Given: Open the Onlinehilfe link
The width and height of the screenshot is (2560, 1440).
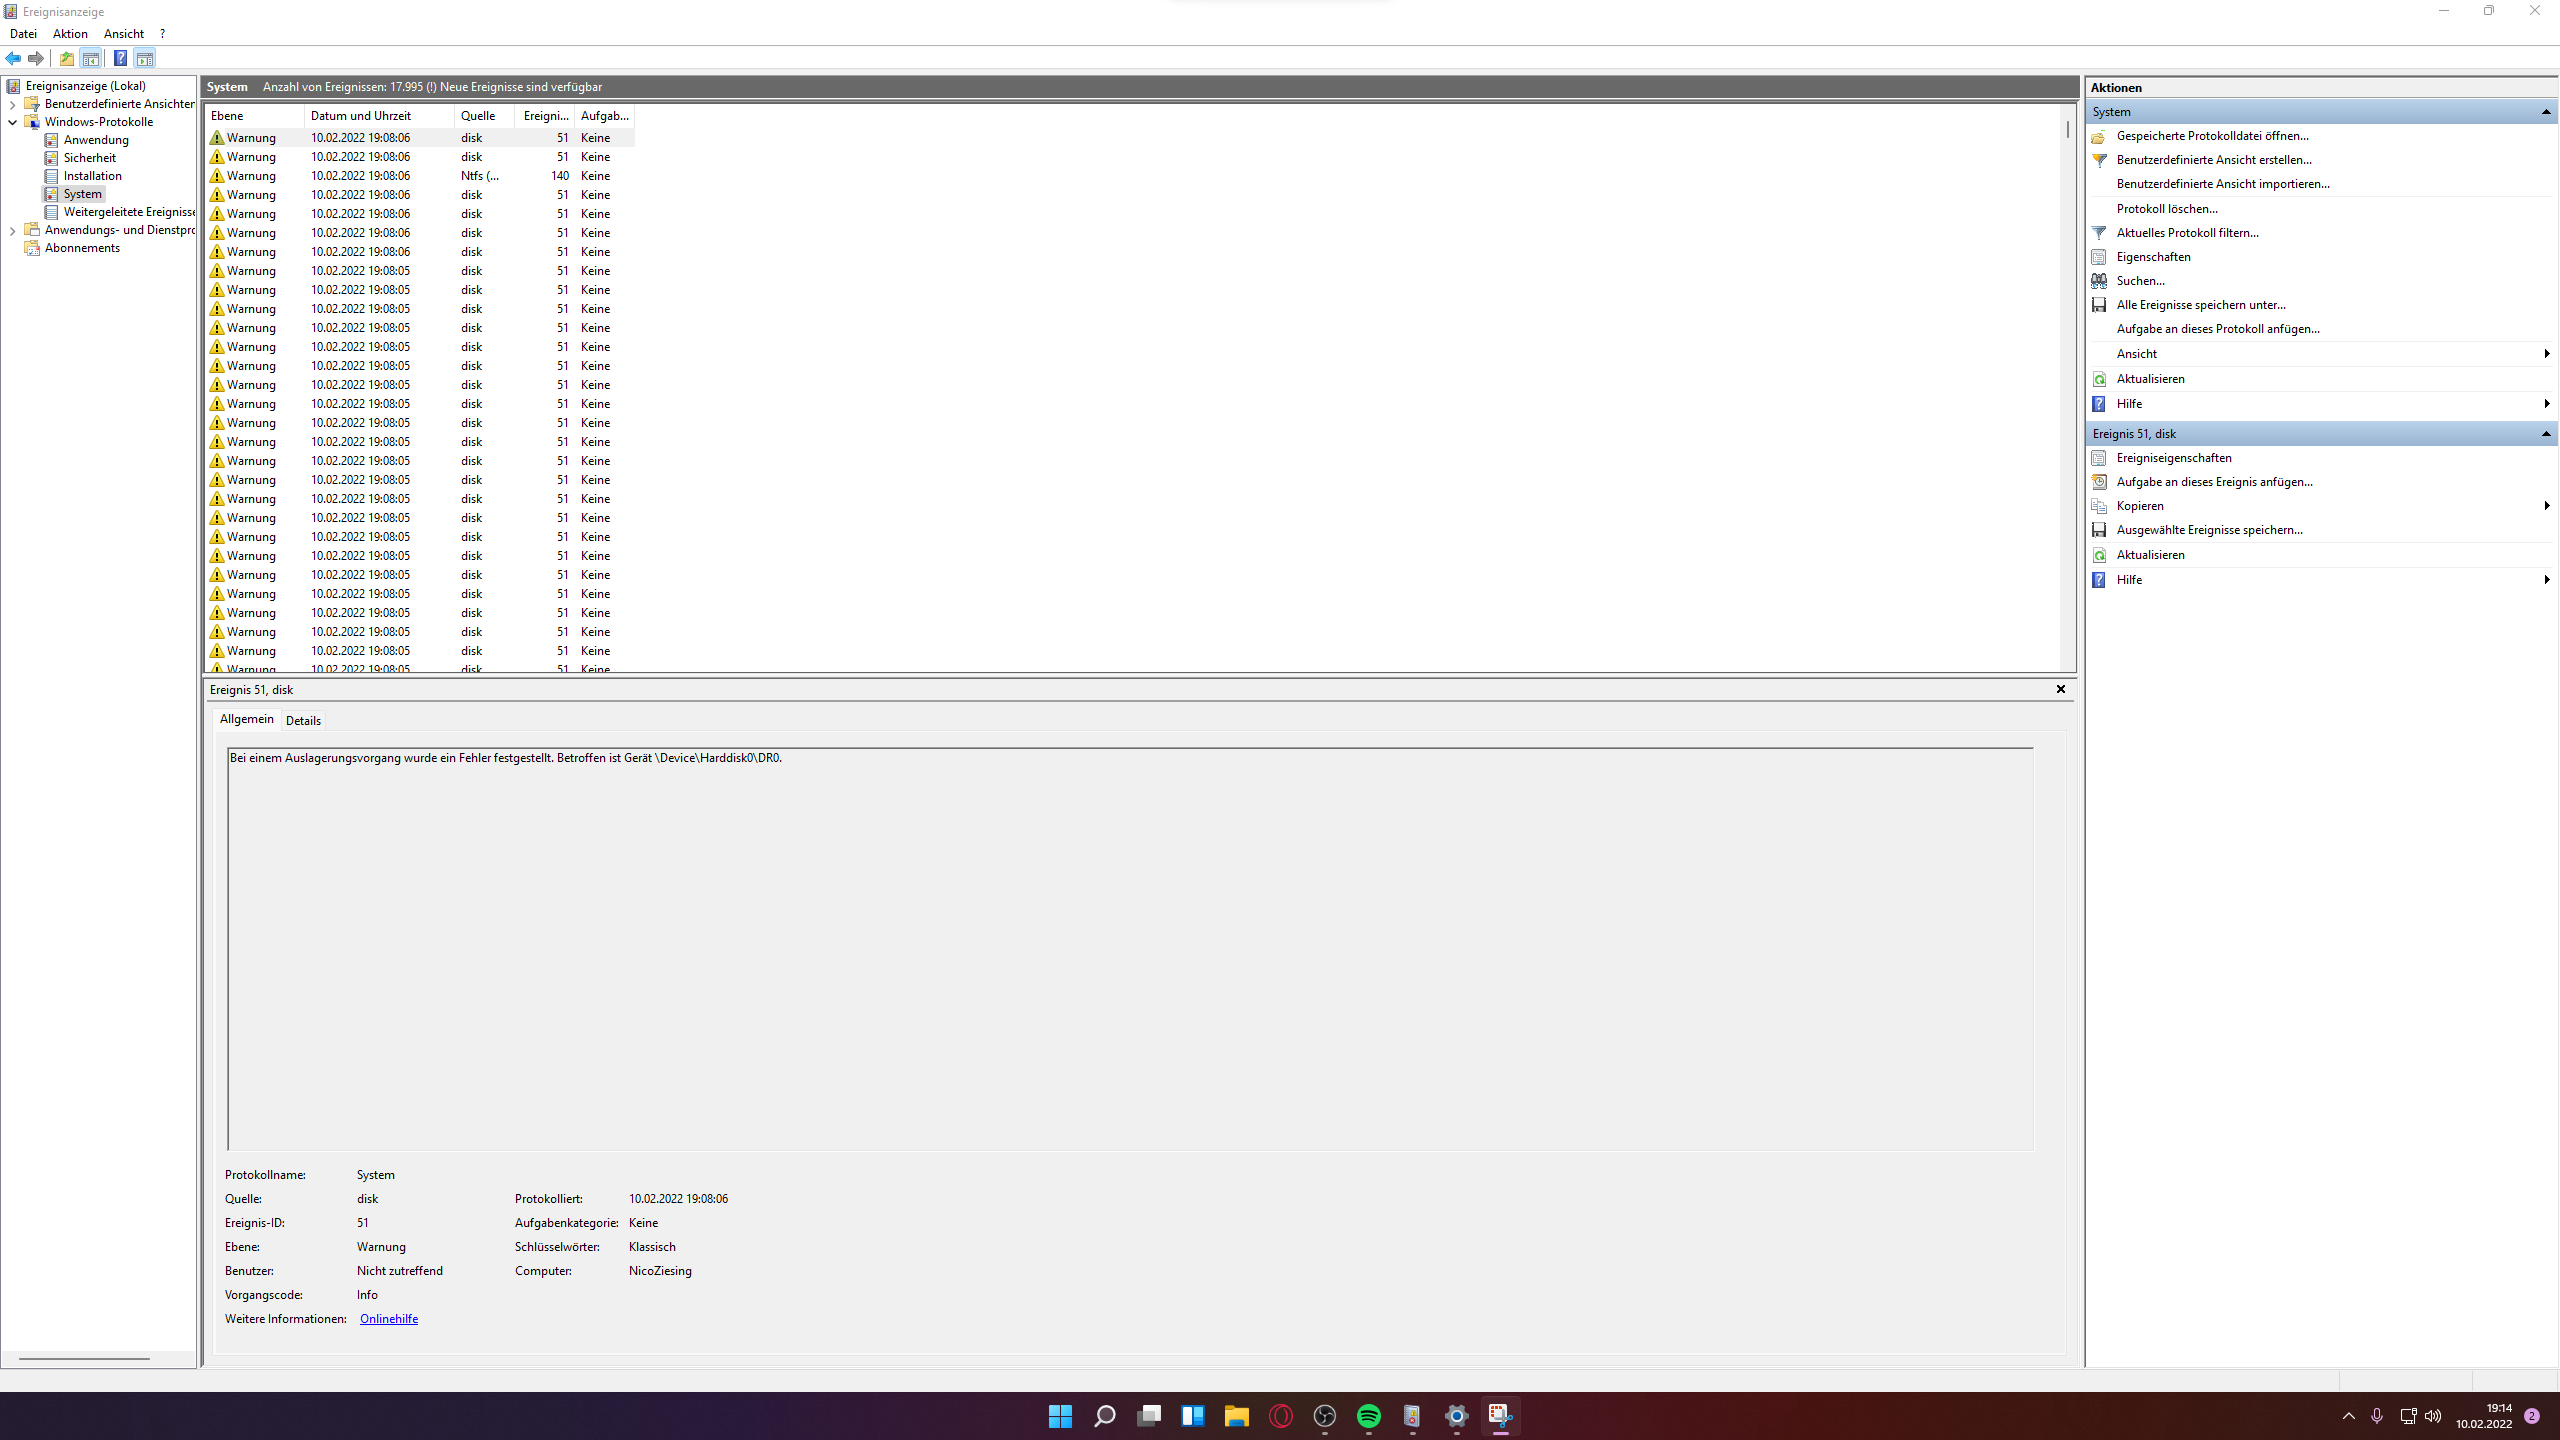Looking at the screenshot, I should click(x=388, y=1319).
